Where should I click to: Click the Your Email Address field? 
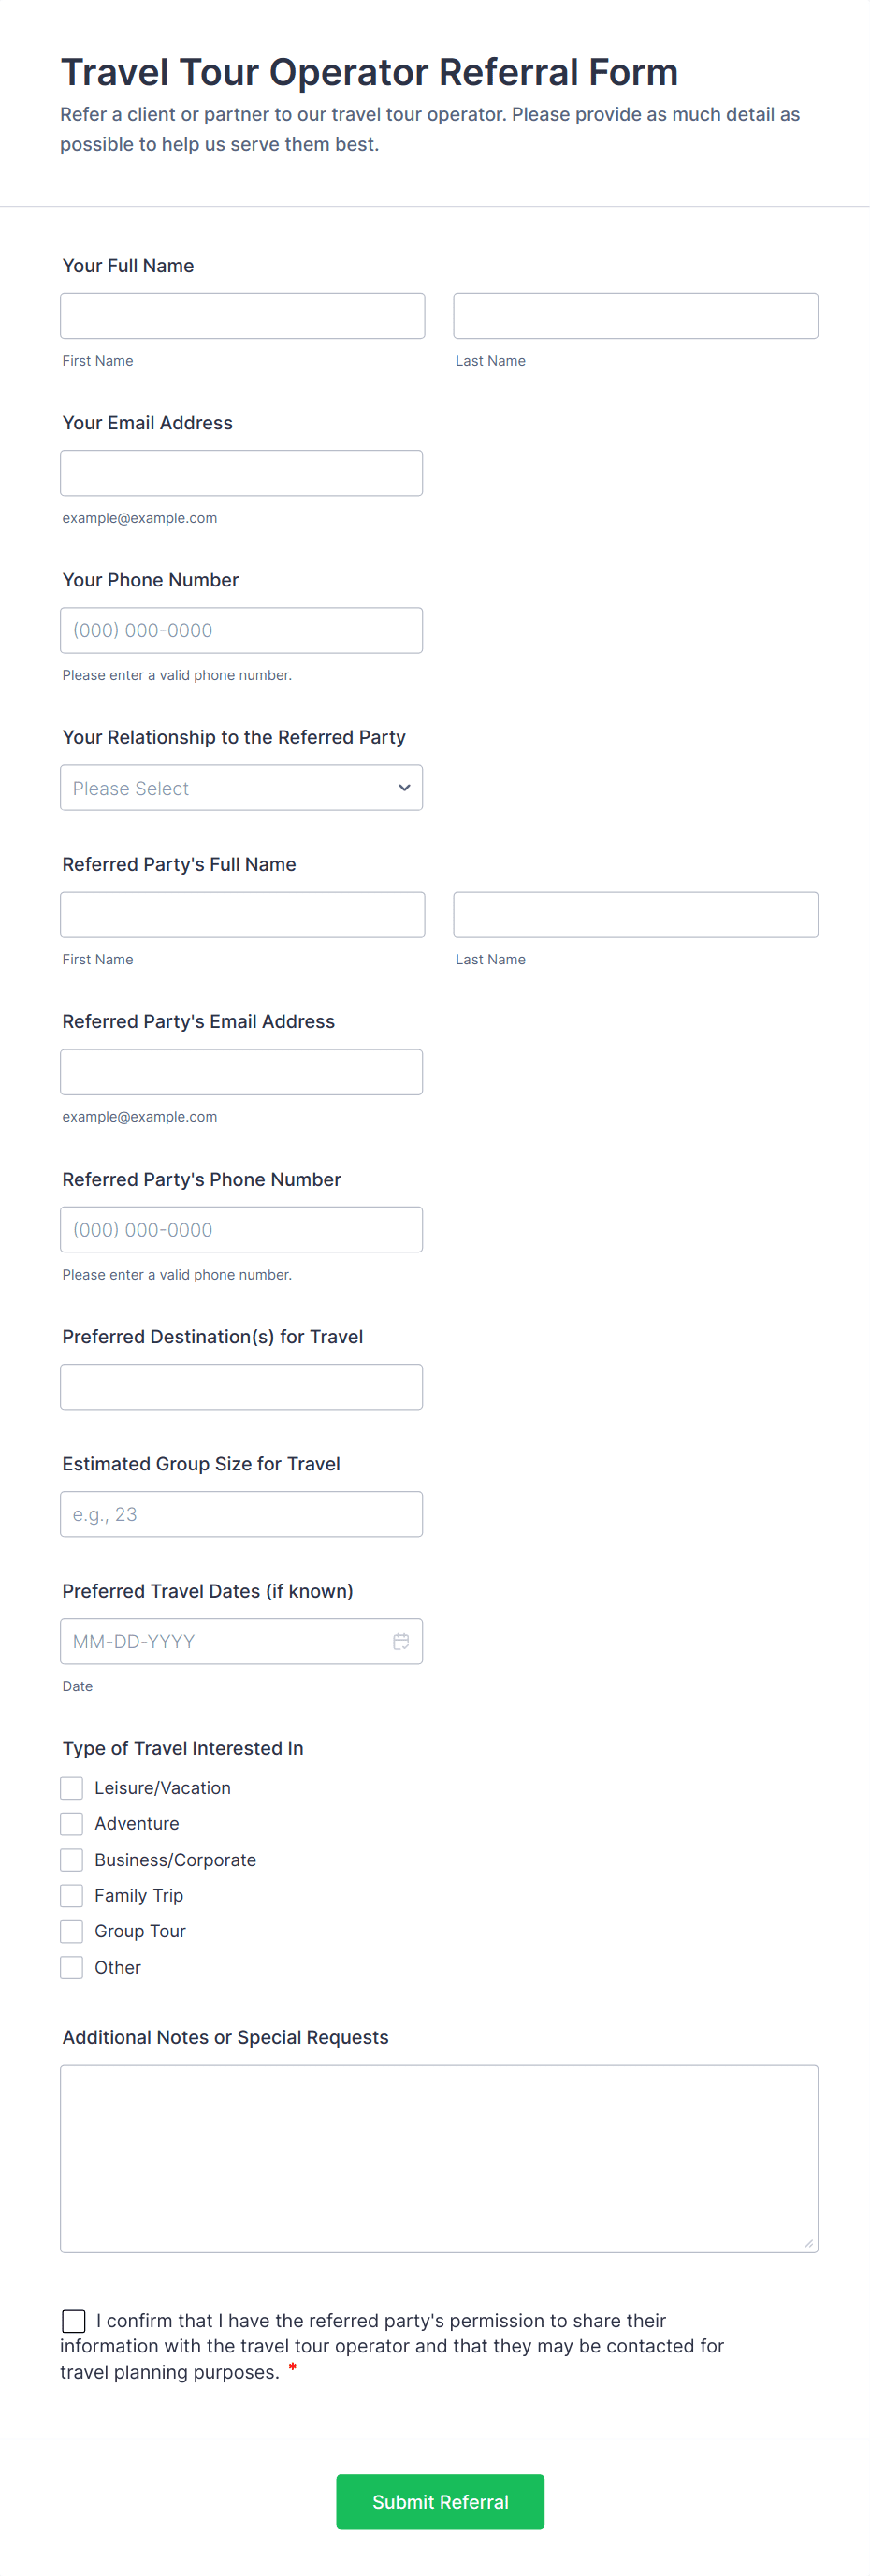click(x=241, y=473)
